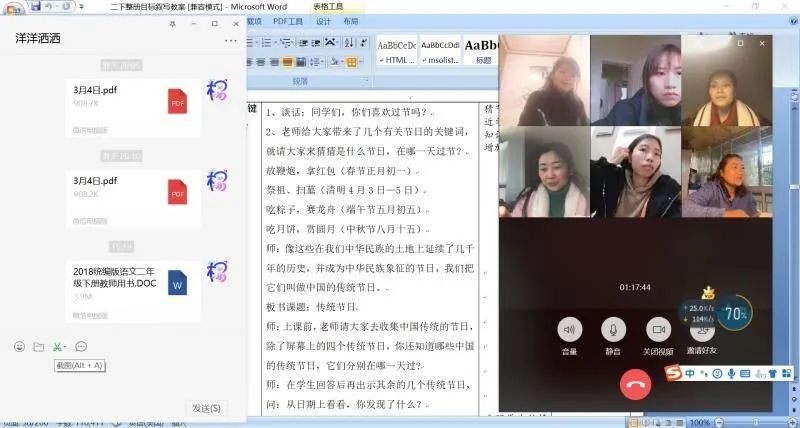This screenshot has height=428, width=800.
Task: Expand the 段落 paragraph dialog launcher
Action: 365,81
